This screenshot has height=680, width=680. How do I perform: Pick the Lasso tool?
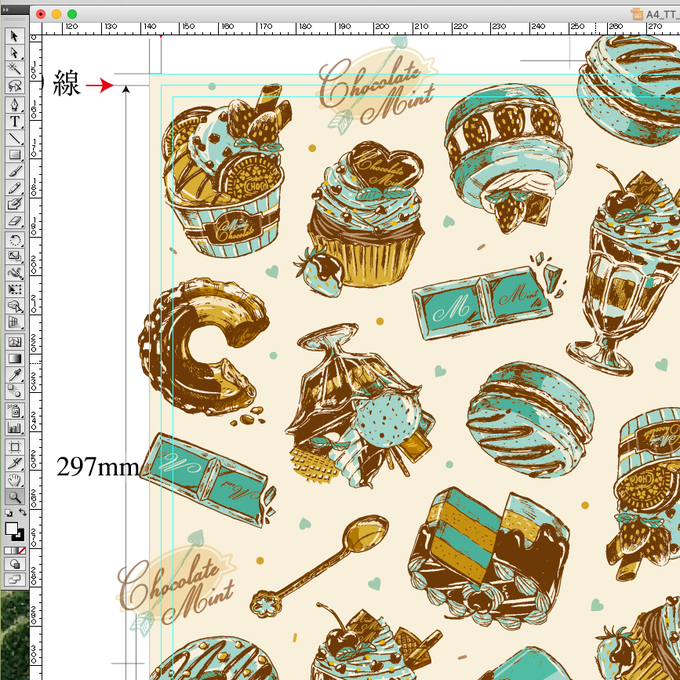[14, 85]
